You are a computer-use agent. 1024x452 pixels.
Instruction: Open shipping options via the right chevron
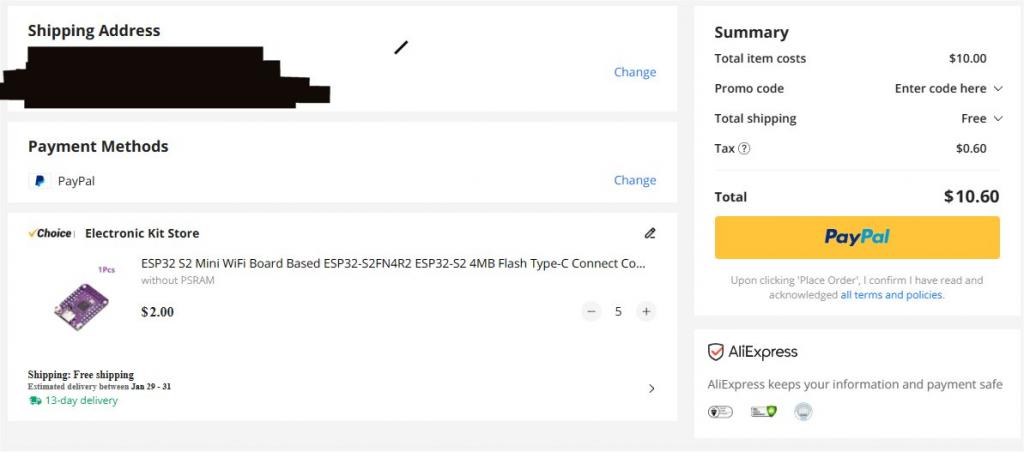coord(652,388)
